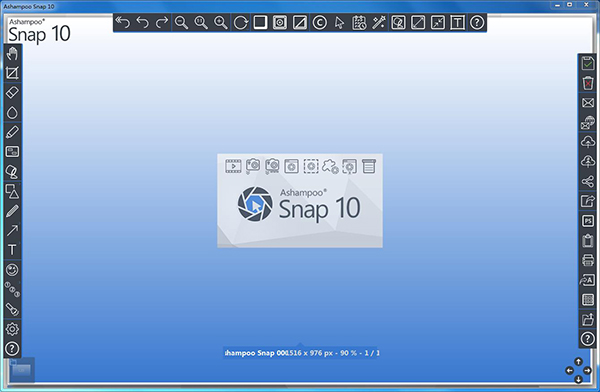Viewport: 600px width, 392px height.
Task: Send via web mail globe-envelope icon
Action: (588, 122)
